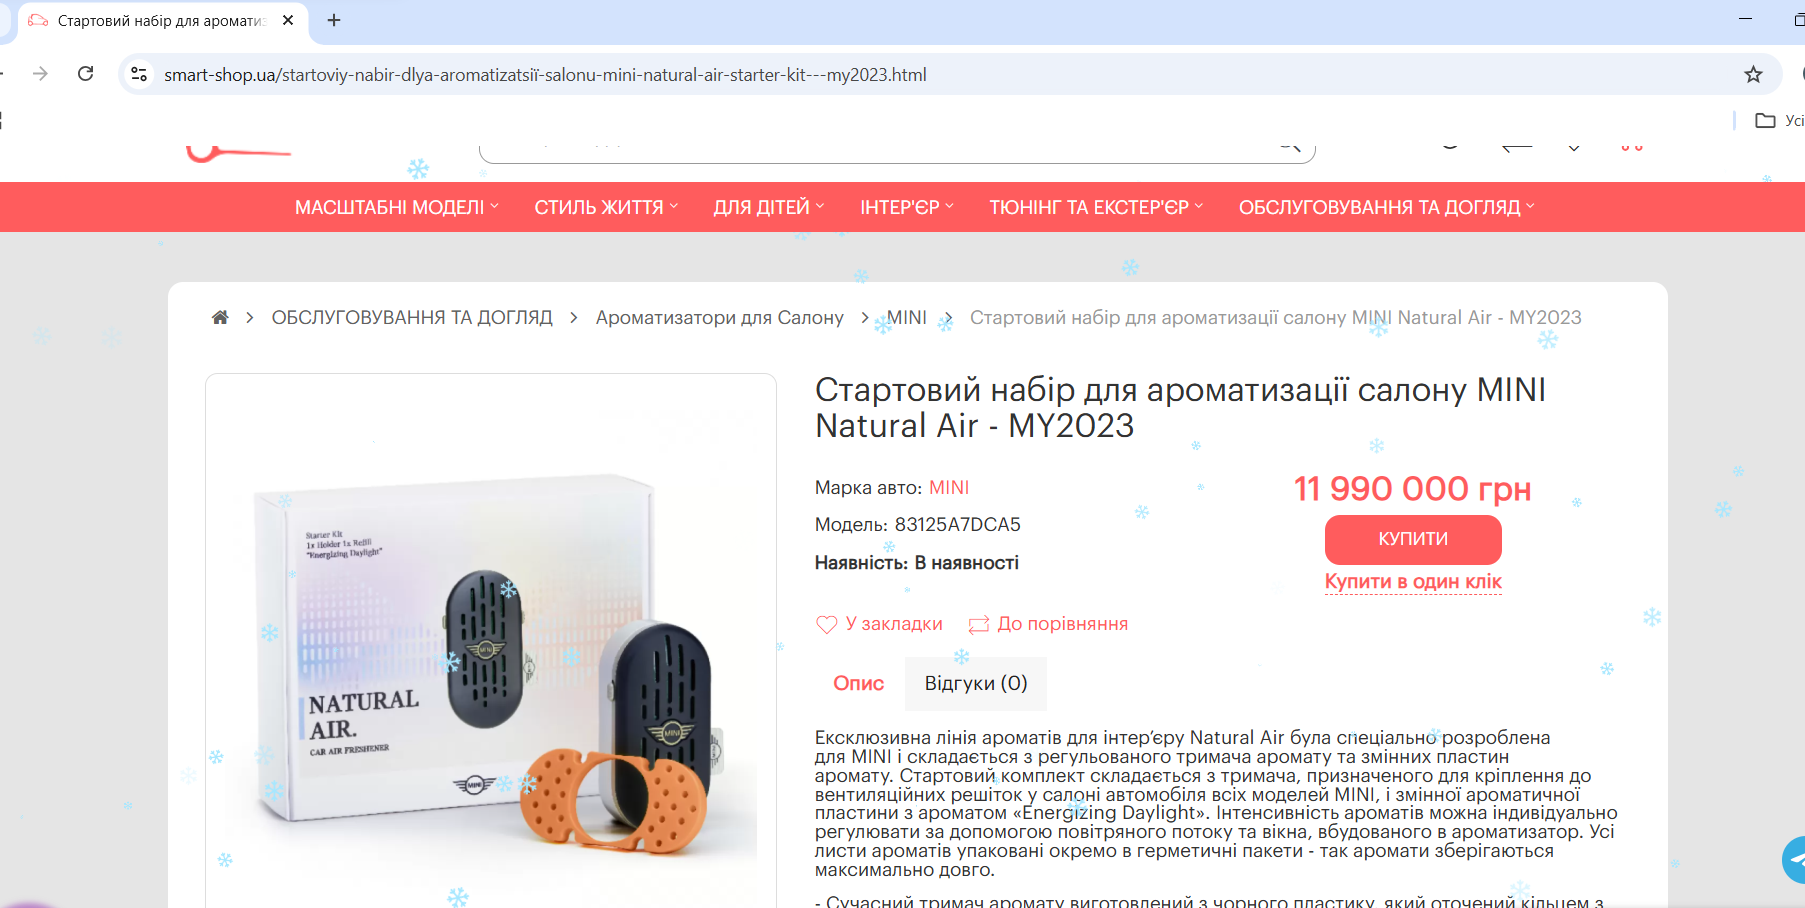Click the КУПИТИ button
Screen dimensions: 1805x908
pyautogui.click(x=1413, y=539)
